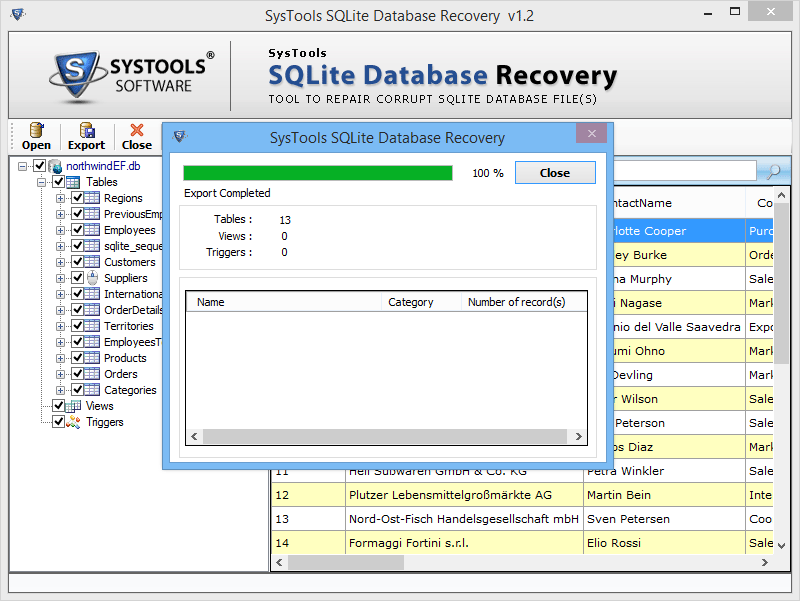Click the main window's title bar app icon
Image resolution: width=800 pixels, height=601 pixels.
(17, 14)
